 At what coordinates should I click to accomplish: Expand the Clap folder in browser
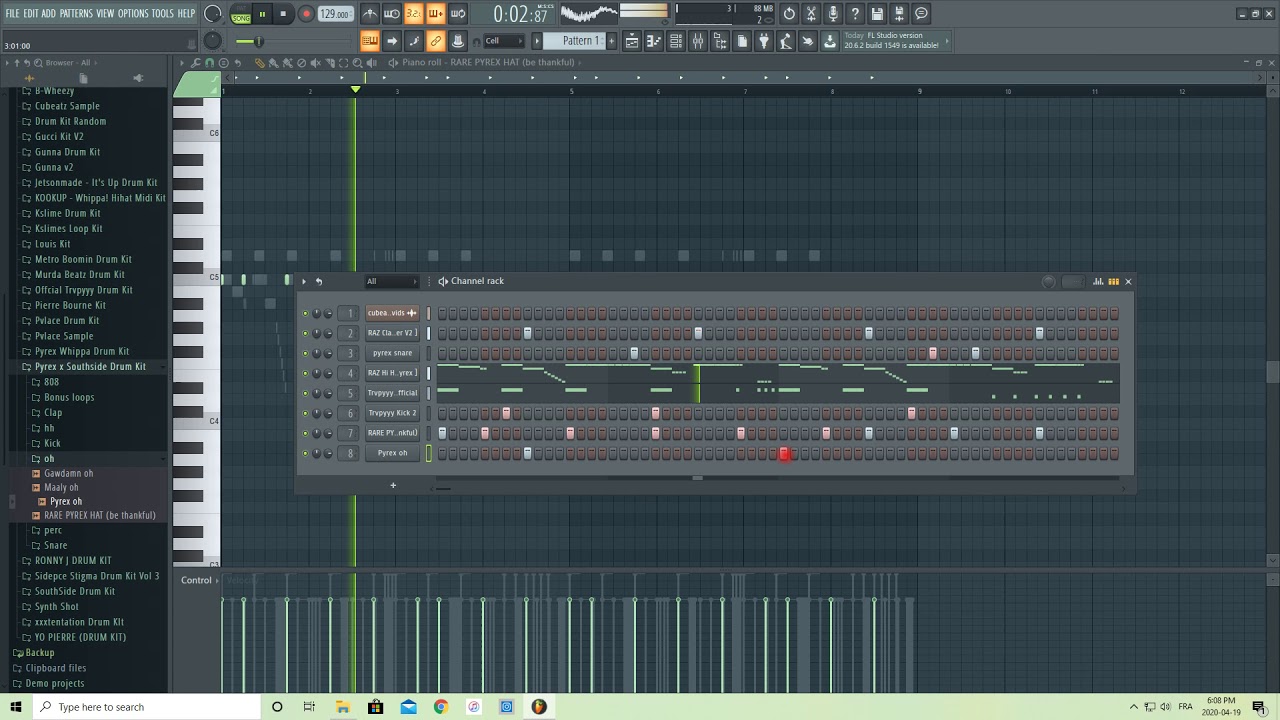click(53, 413)
